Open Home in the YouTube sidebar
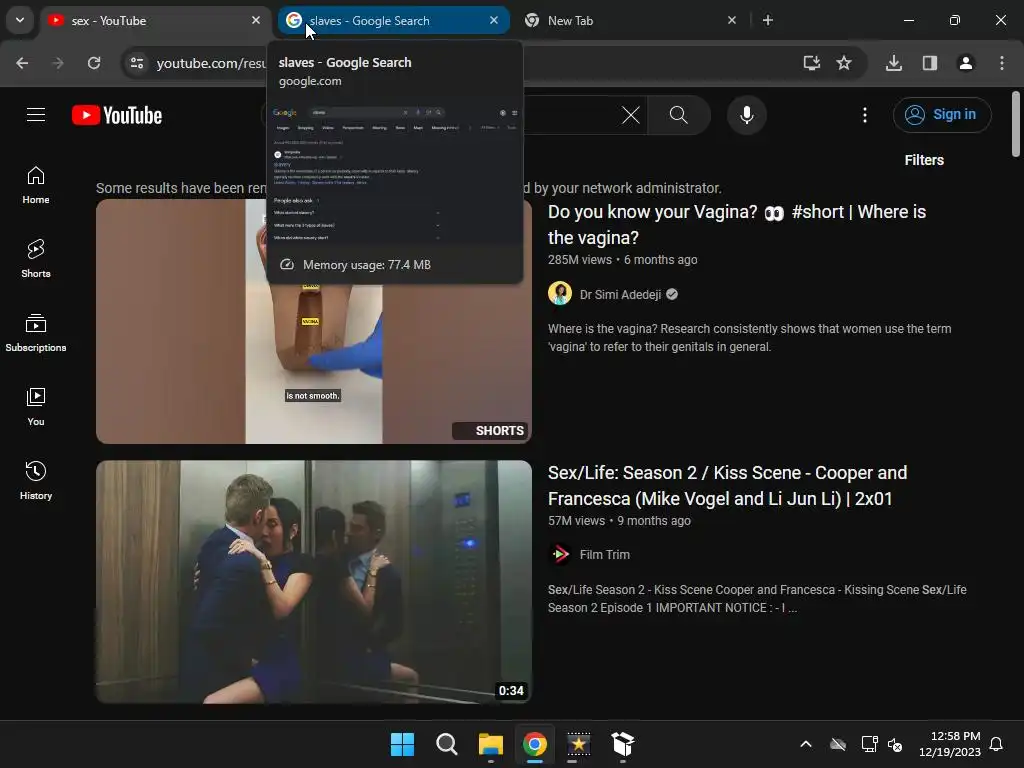Viewport: 1024px width, 768px height. (x=36, y=185)
